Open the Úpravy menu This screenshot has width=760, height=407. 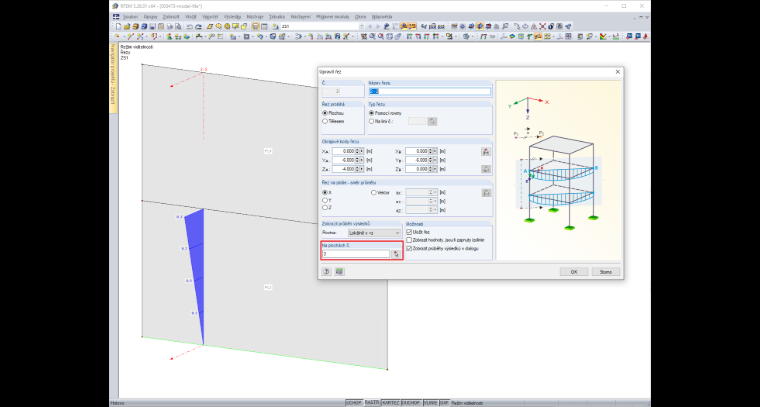150,16
